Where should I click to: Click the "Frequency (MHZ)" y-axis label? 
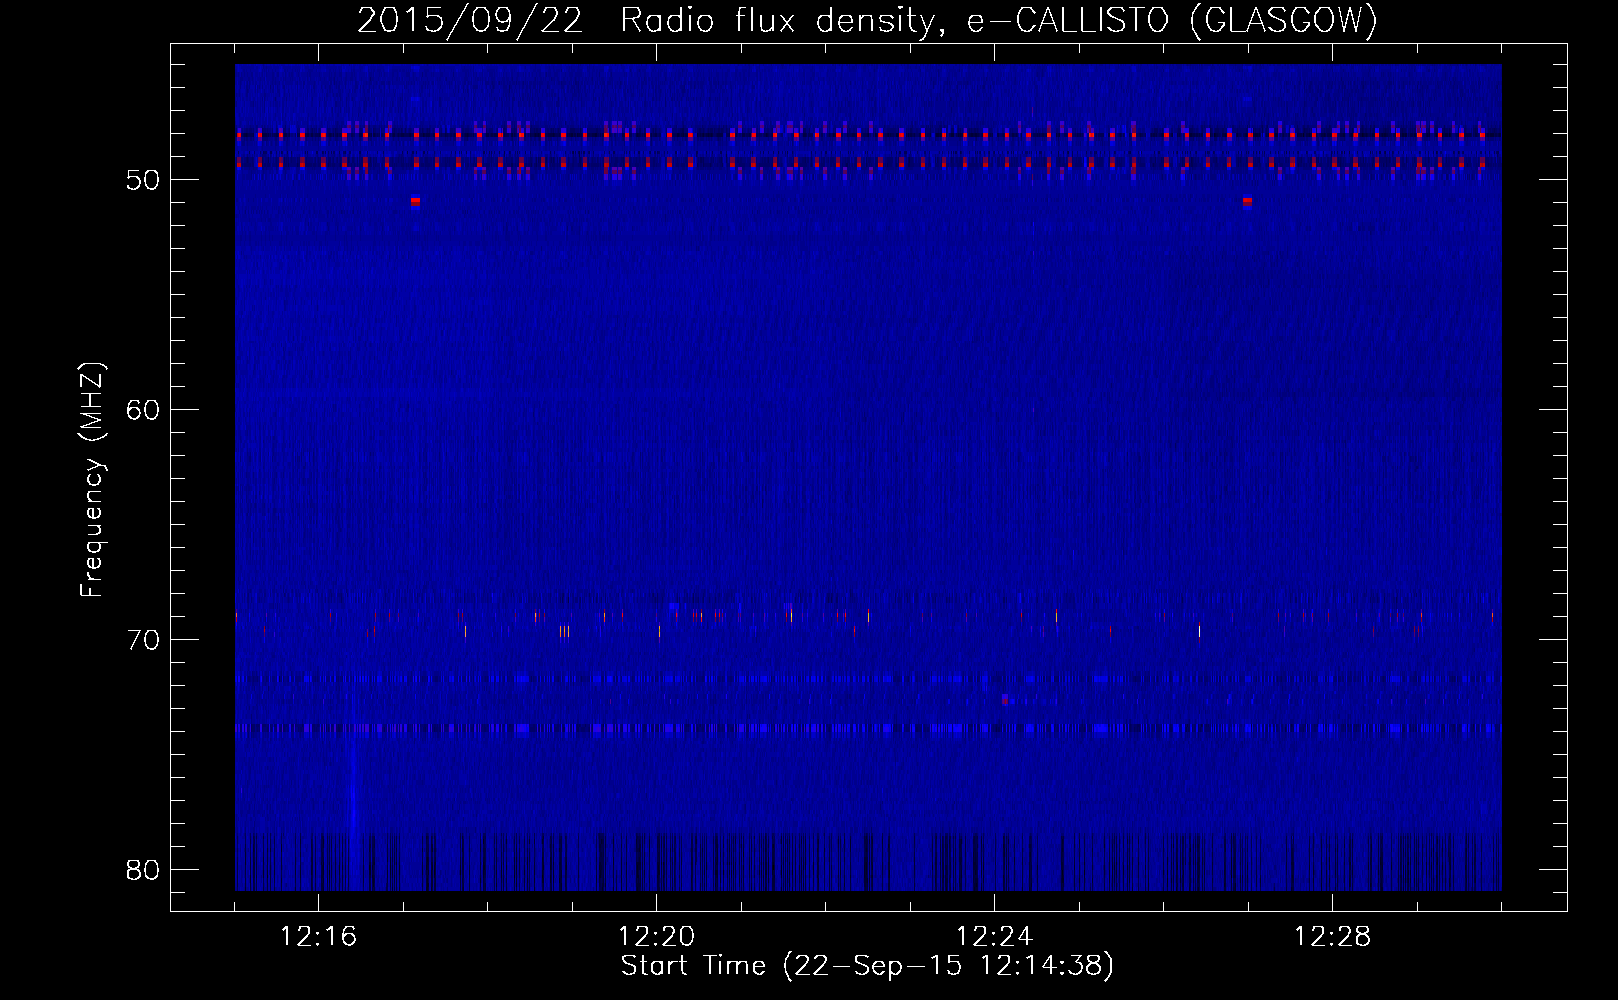coord(92,480)
